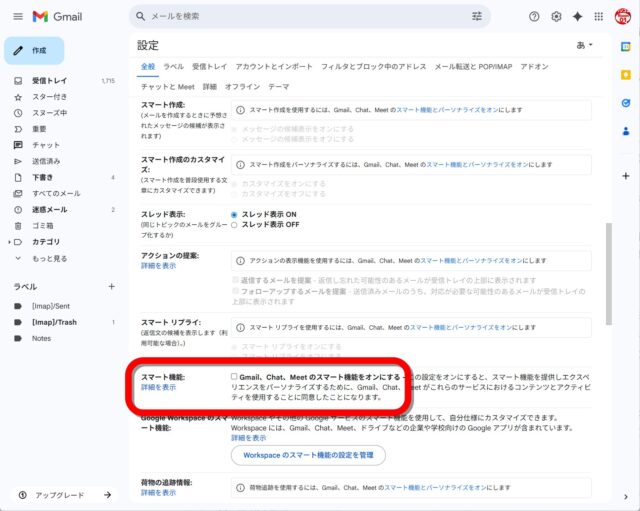Switch to the テーマ tab
This screenshot has width=640, height=511.
click(279, 87)
